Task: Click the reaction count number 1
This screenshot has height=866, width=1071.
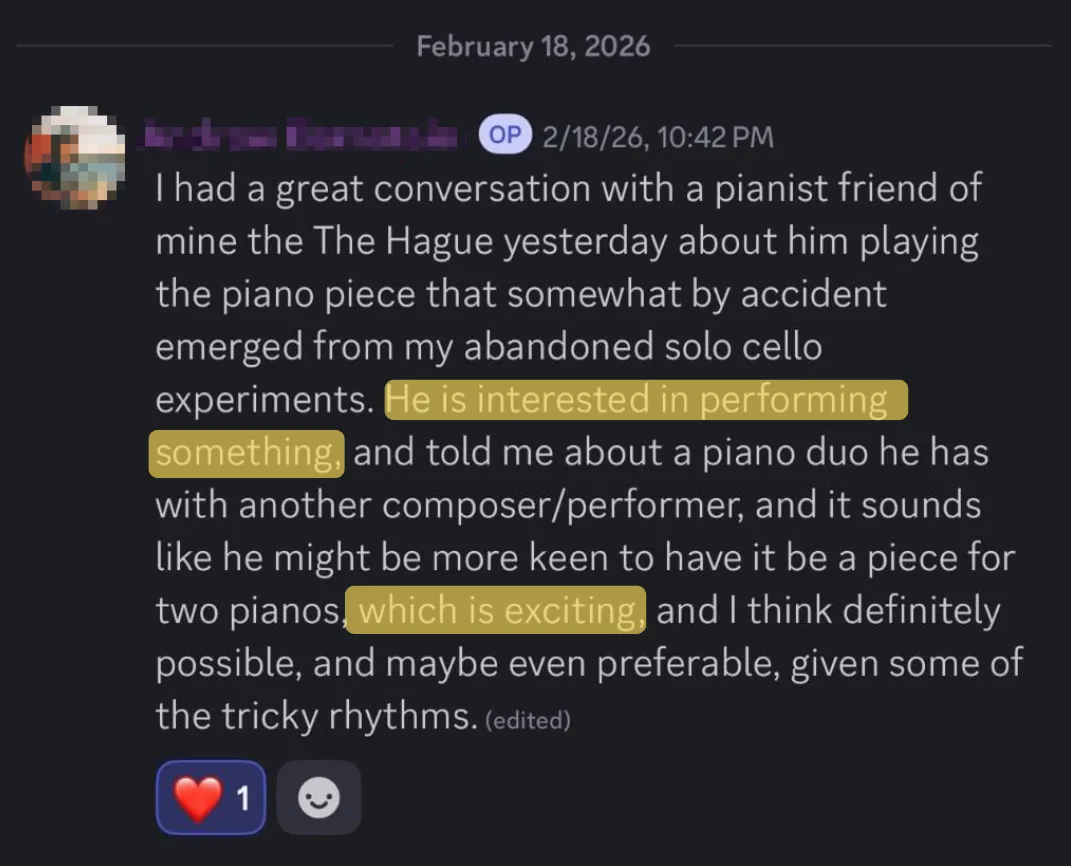Action: [x=242, y=798]
